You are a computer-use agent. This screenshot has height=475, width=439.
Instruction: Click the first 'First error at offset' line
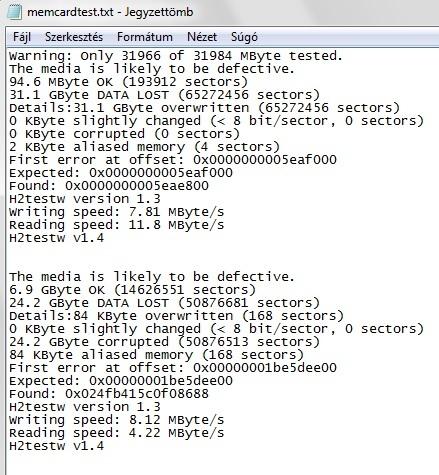coord(173,160)
